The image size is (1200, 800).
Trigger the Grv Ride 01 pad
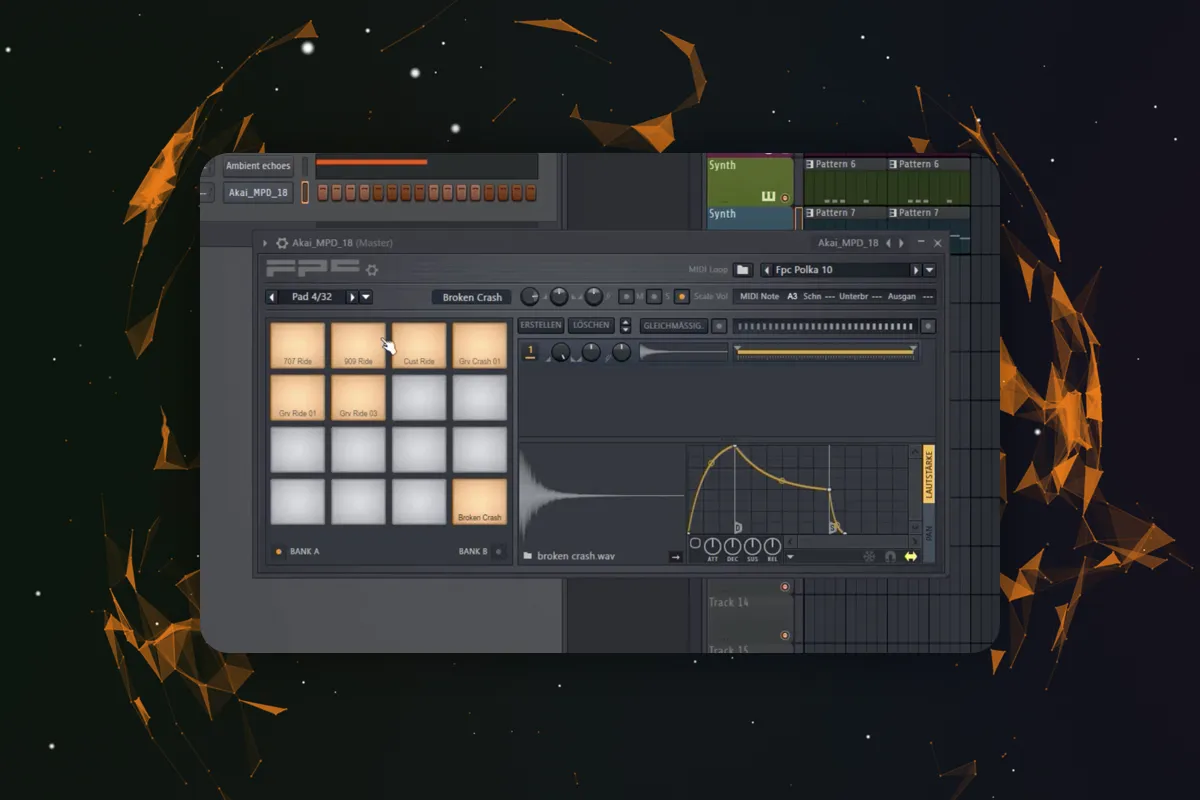click(297, 397)
